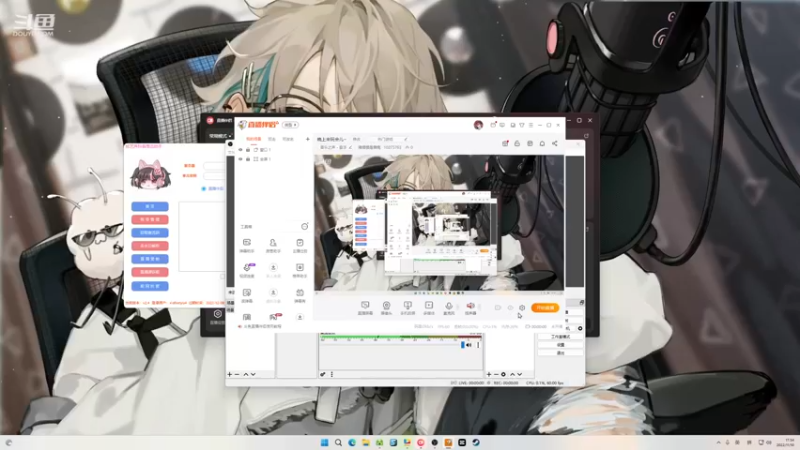Show hidden tray icons chevron
800x450 pixels.
click(x=719, y=442)
